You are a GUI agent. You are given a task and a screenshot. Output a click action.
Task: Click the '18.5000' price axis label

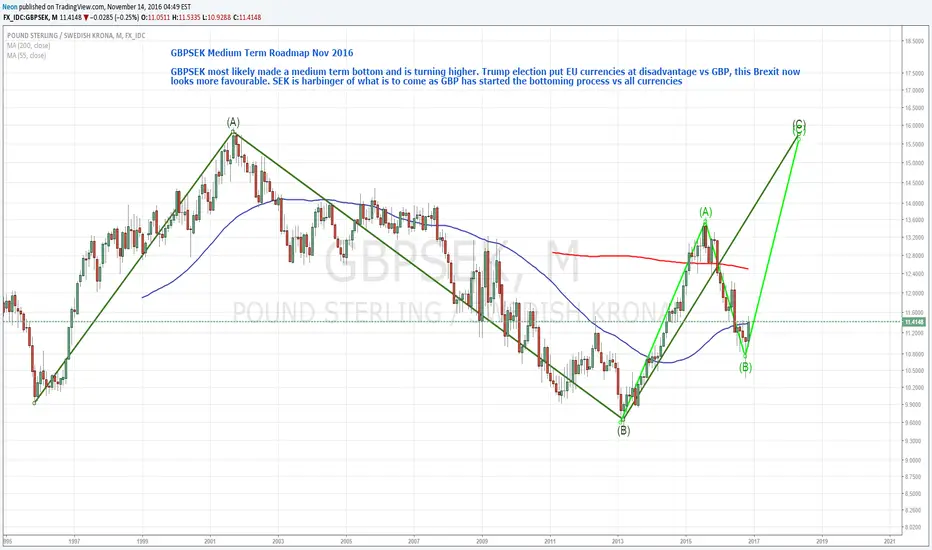[x=914, y=41]
